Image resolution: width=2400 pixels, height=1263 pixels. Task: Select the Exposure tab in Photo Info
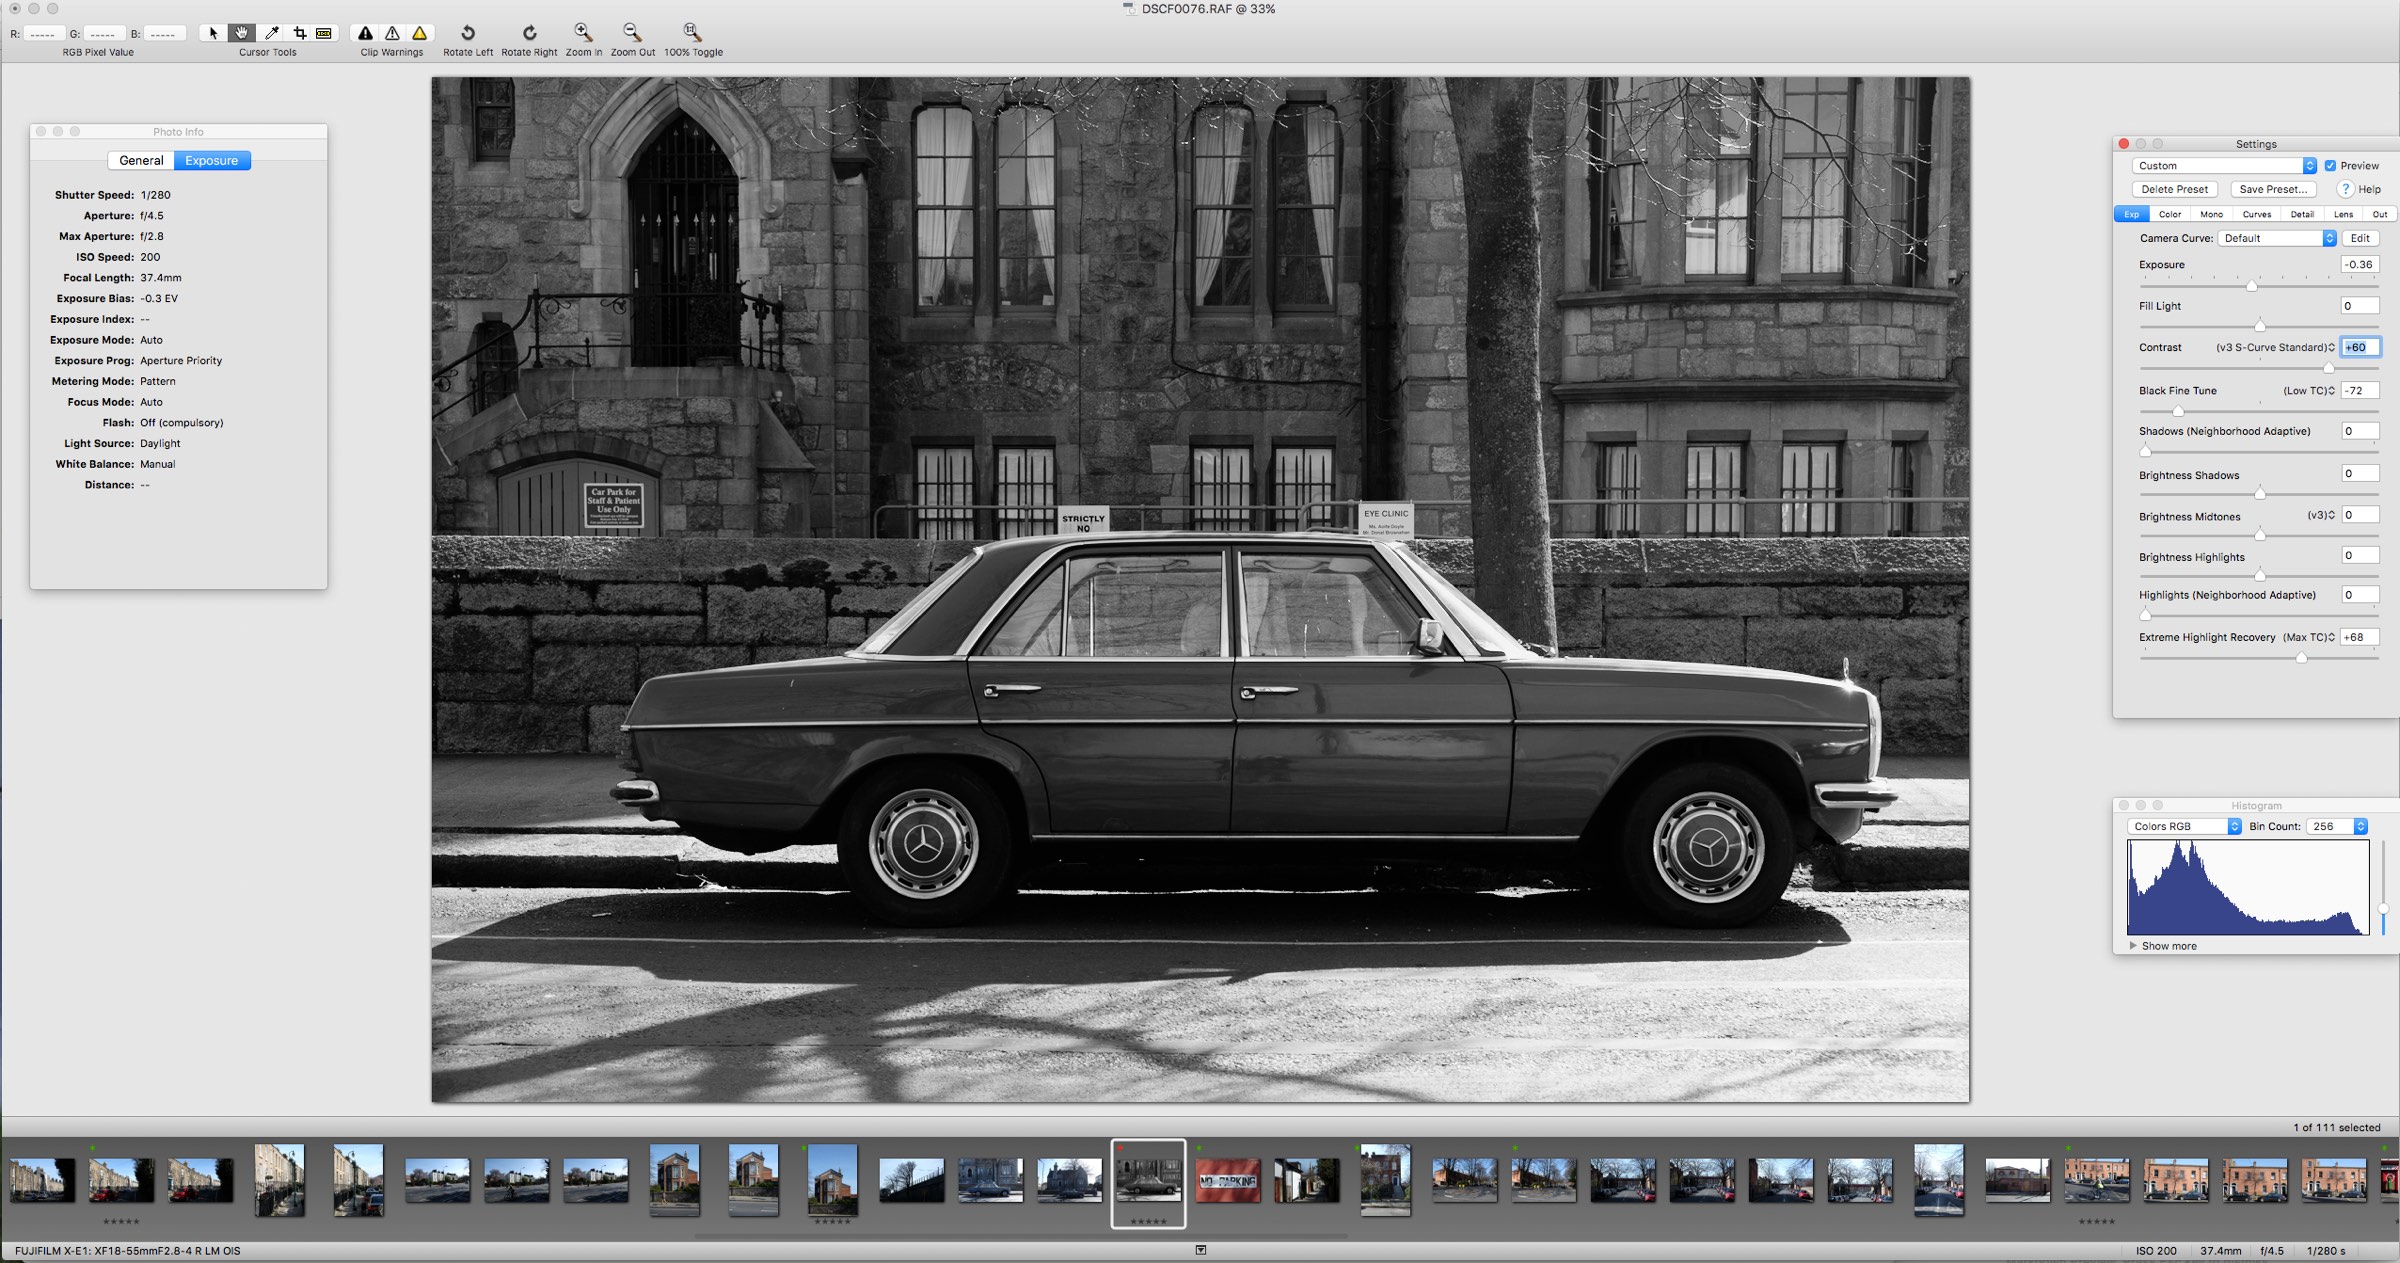212,160
